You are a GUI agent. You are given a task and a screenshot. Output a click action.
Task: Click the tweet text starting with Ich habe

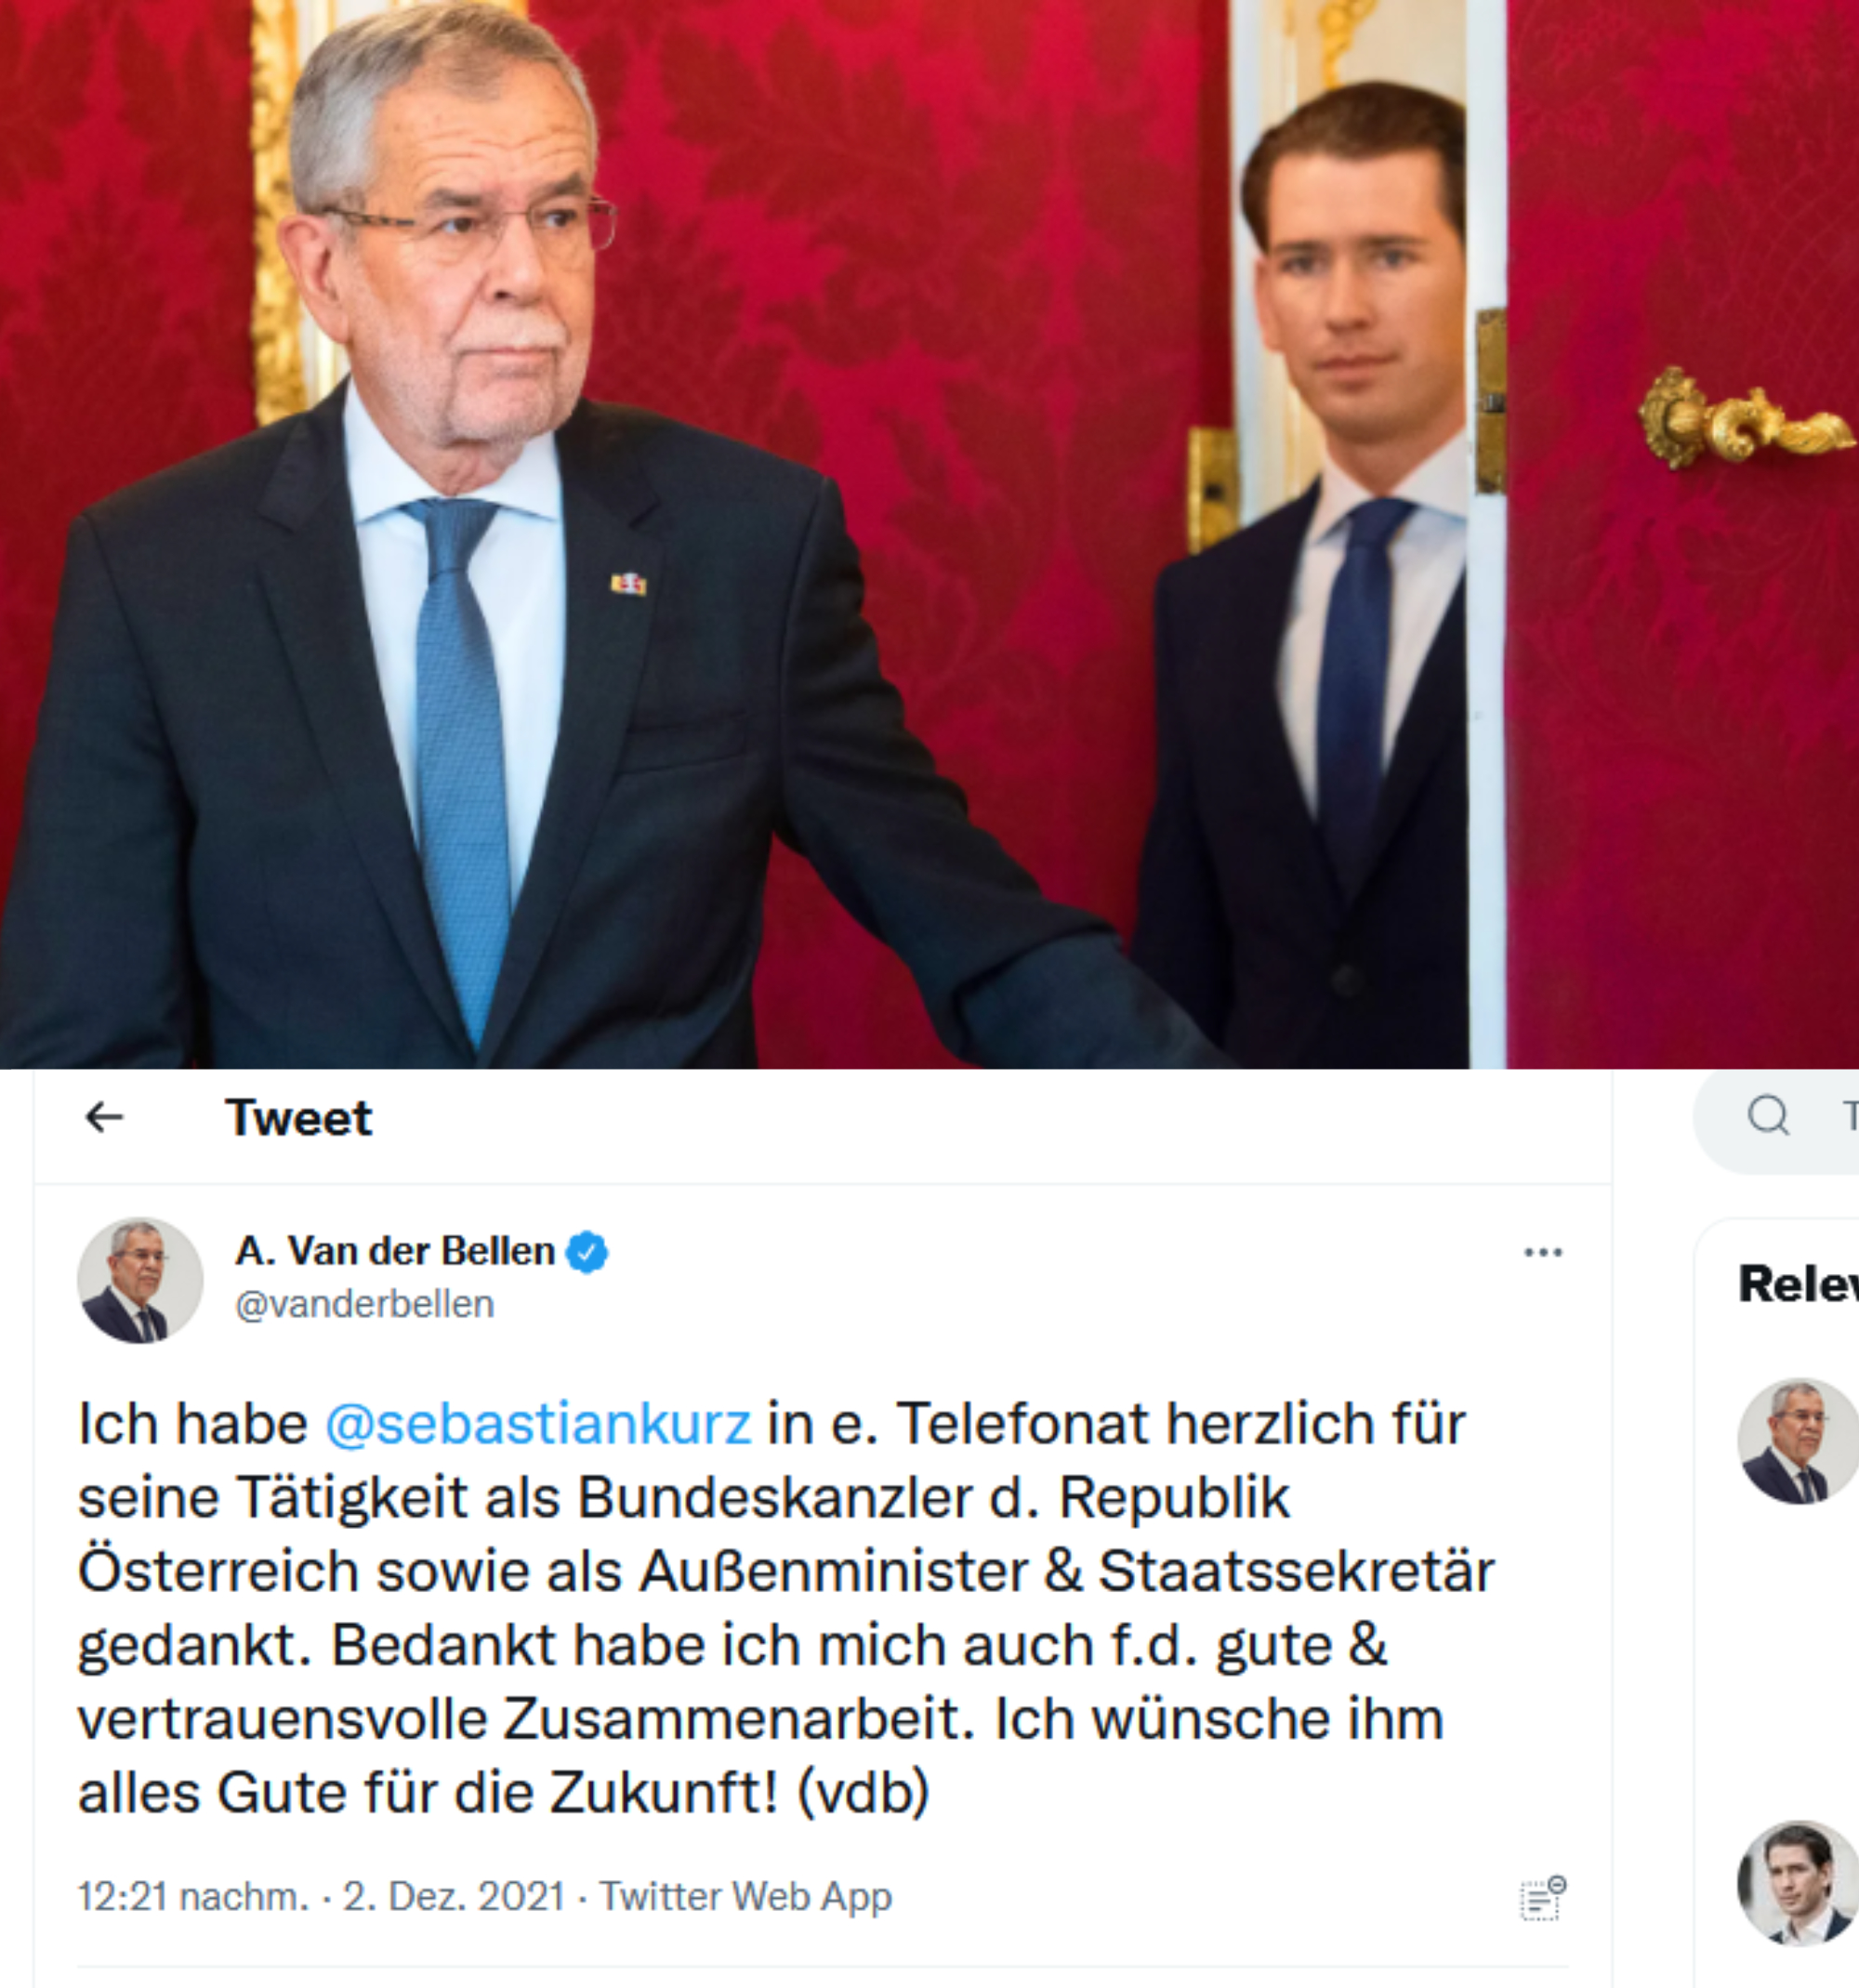point(786,1607)
